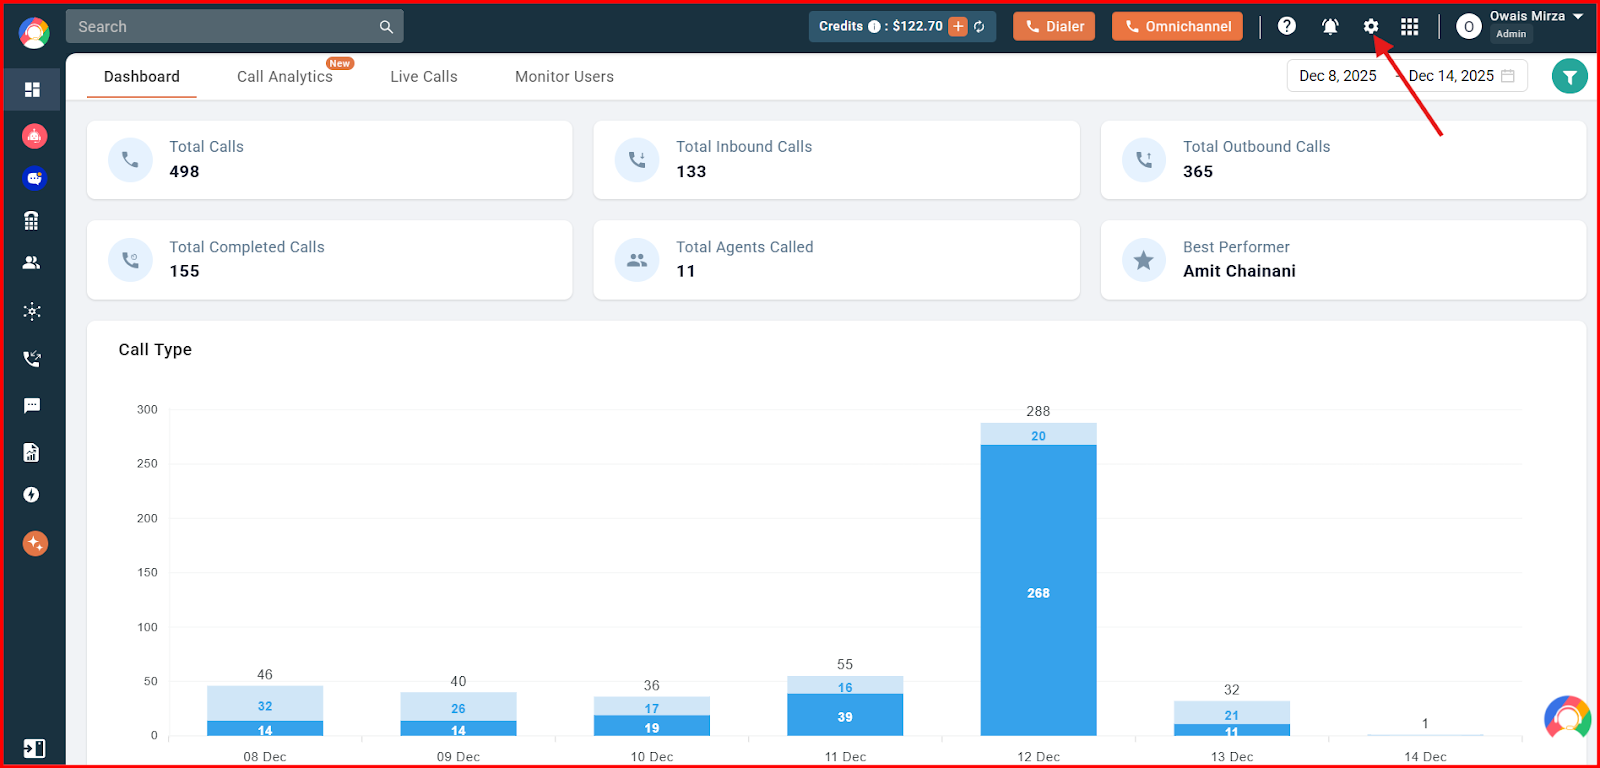Open the settings gear icon

click(1371, 27)
